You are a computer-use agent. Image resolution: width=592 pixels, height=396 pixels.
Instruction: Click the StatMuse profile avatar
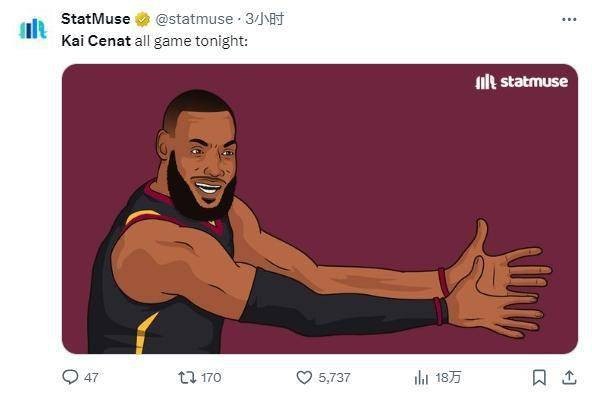click(x=32, y=29)
